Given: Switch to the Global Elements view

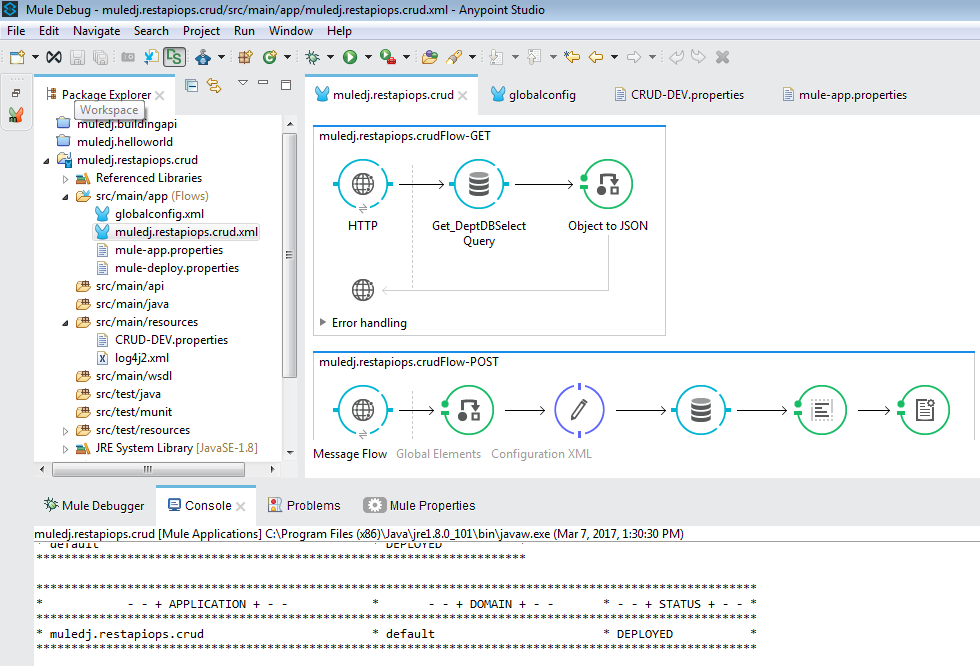Looking at the screenshot, I should (x=438, y=452).
